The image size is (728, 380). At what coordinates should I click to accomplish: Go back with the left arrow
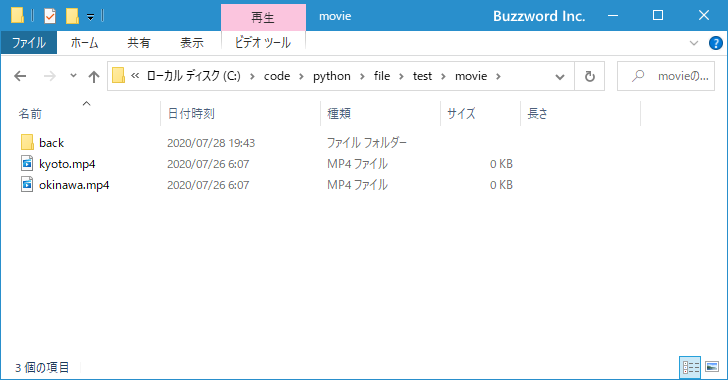[20, 76]
